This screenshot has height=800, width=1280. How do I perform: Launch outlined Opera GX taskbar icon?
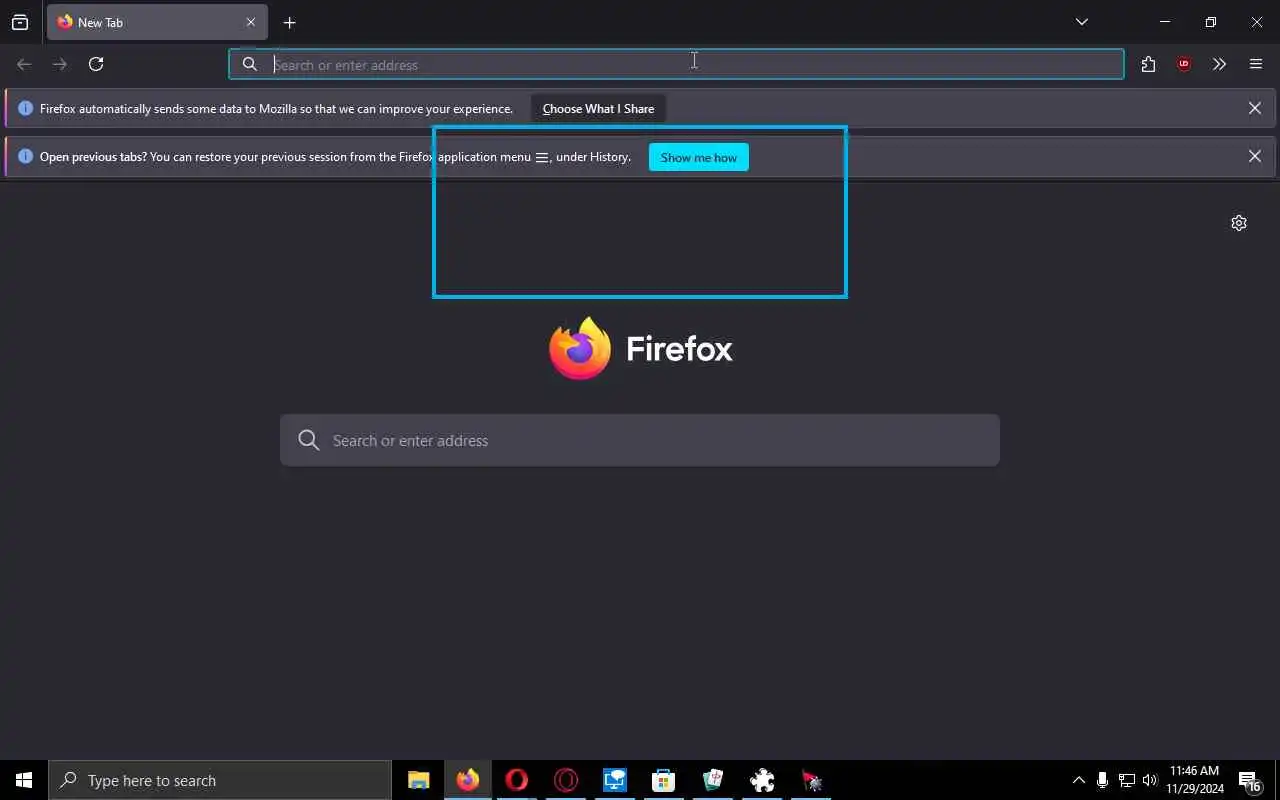(x=566, y=780)
